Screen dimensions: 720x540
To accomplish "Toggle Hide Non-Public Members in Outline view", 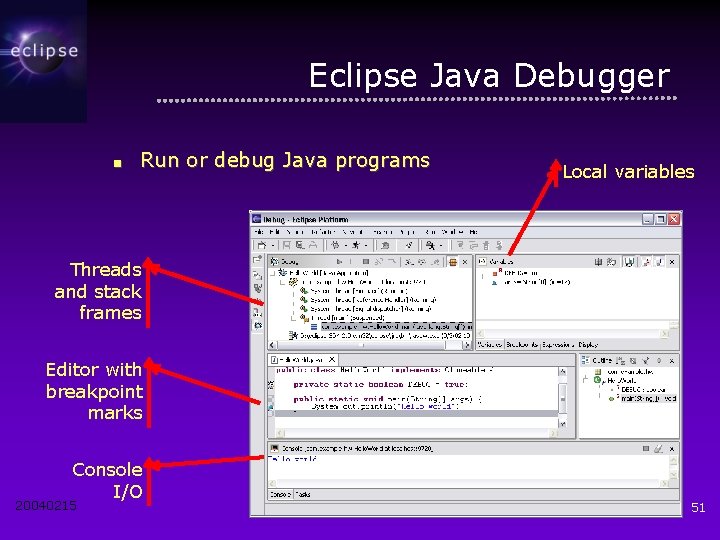I will coord(659,360).
